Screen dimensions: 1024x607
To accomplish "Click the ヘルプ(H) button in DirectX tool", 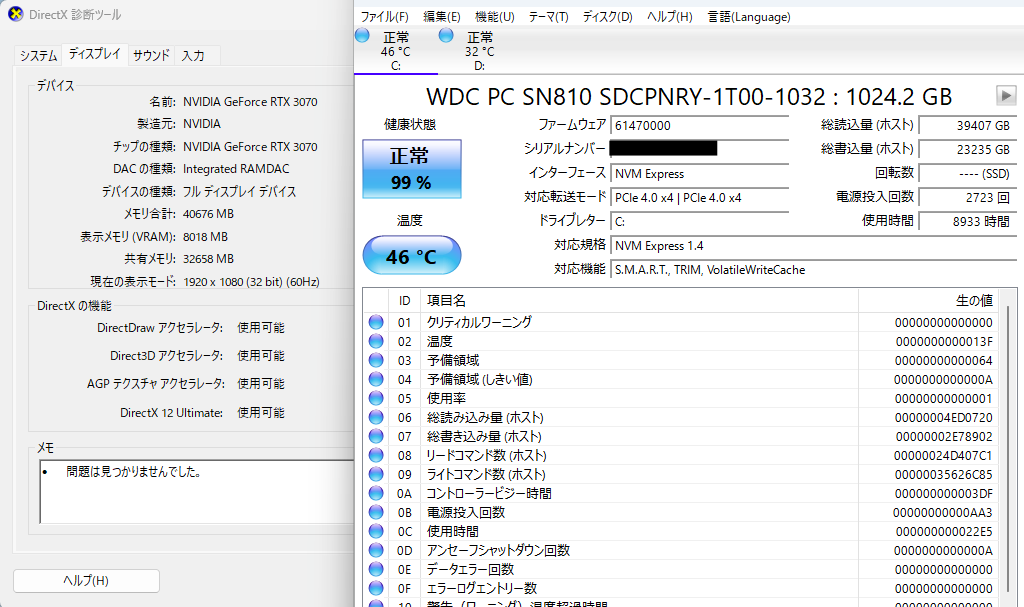I will point(86,581).
